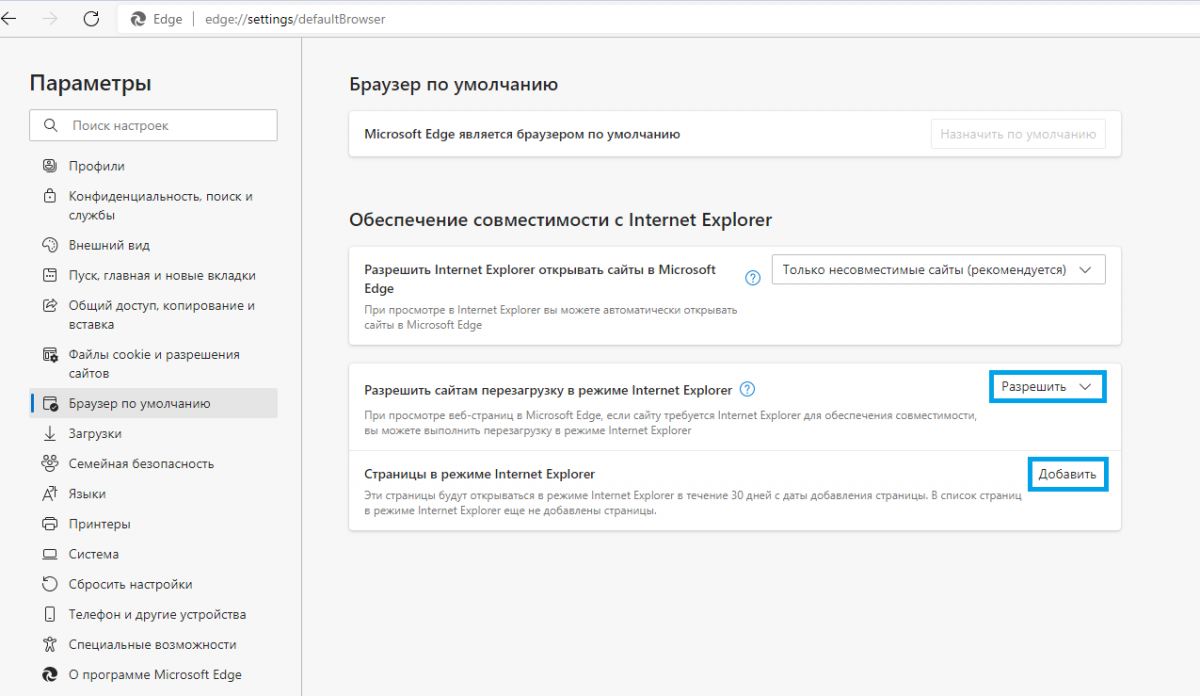Screen dimensions: 1200x696
Task: Click the О программе Microsoft Edge logo icon
Action: [x=50, y=674]
